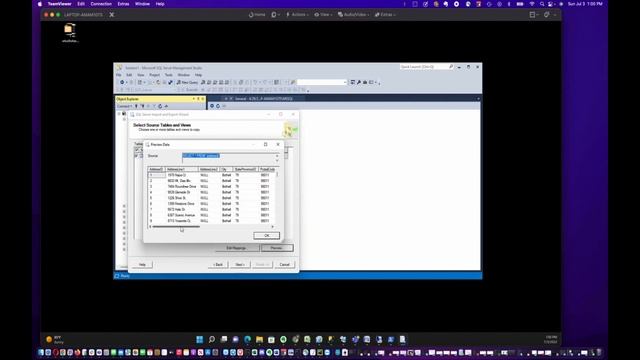The height and width of the screenshot is (360, 640).
Task: Click the refresh icon in the Object Explorer toolbar
Action: (160, 106)
